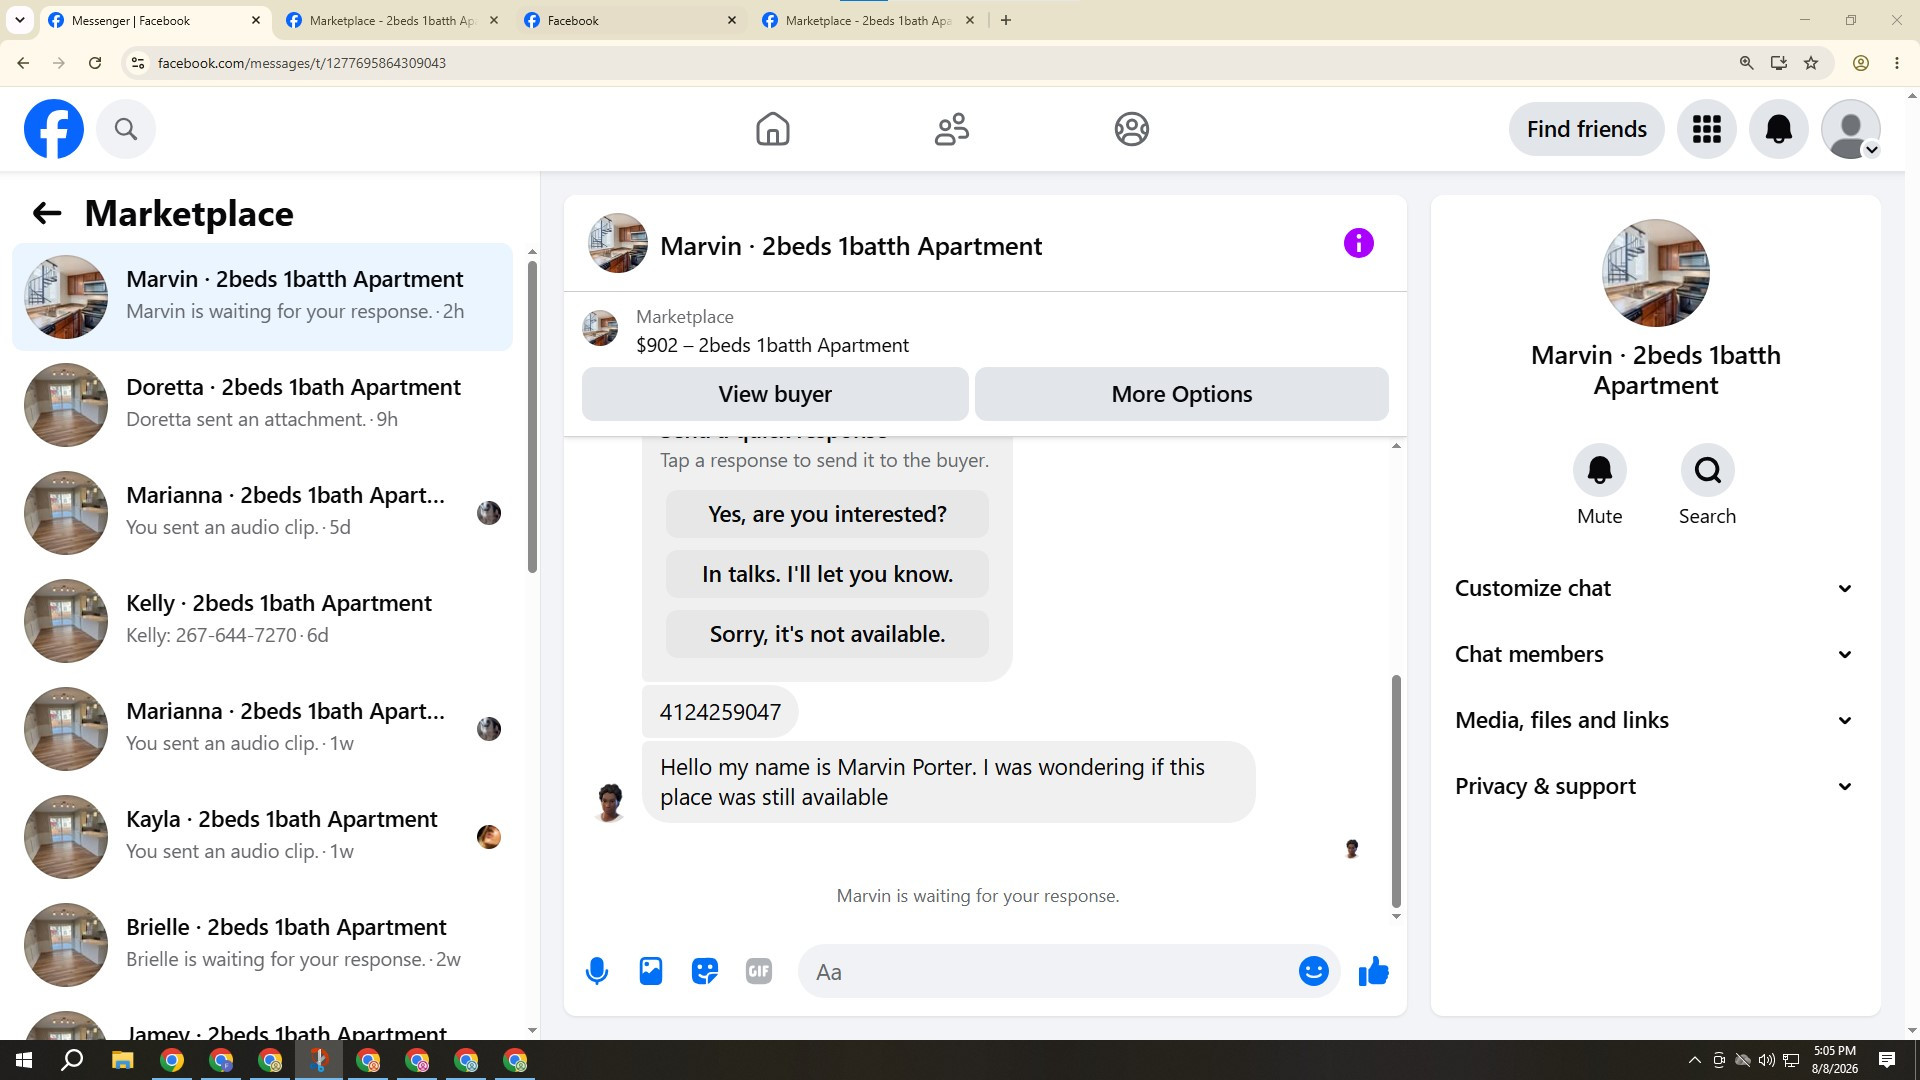The width and height of the screenshot is (1920, 1080).
Task: Record a voice clip with the microphone
Action: (x=597, y=971)
